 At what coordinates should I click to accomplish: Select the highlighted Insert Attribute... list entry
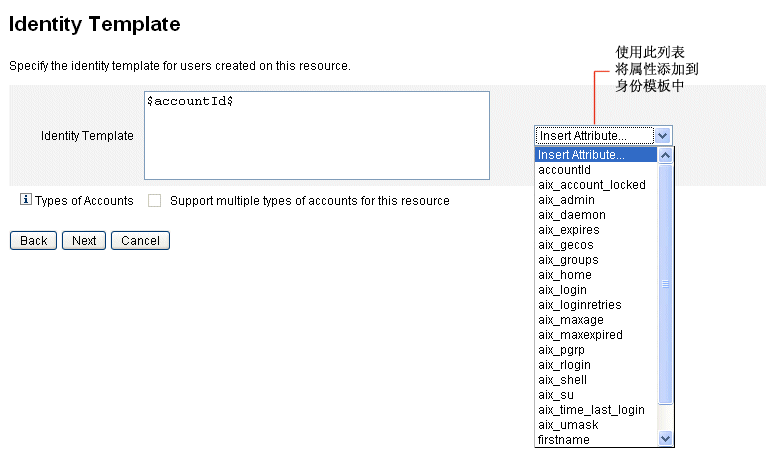596,154
